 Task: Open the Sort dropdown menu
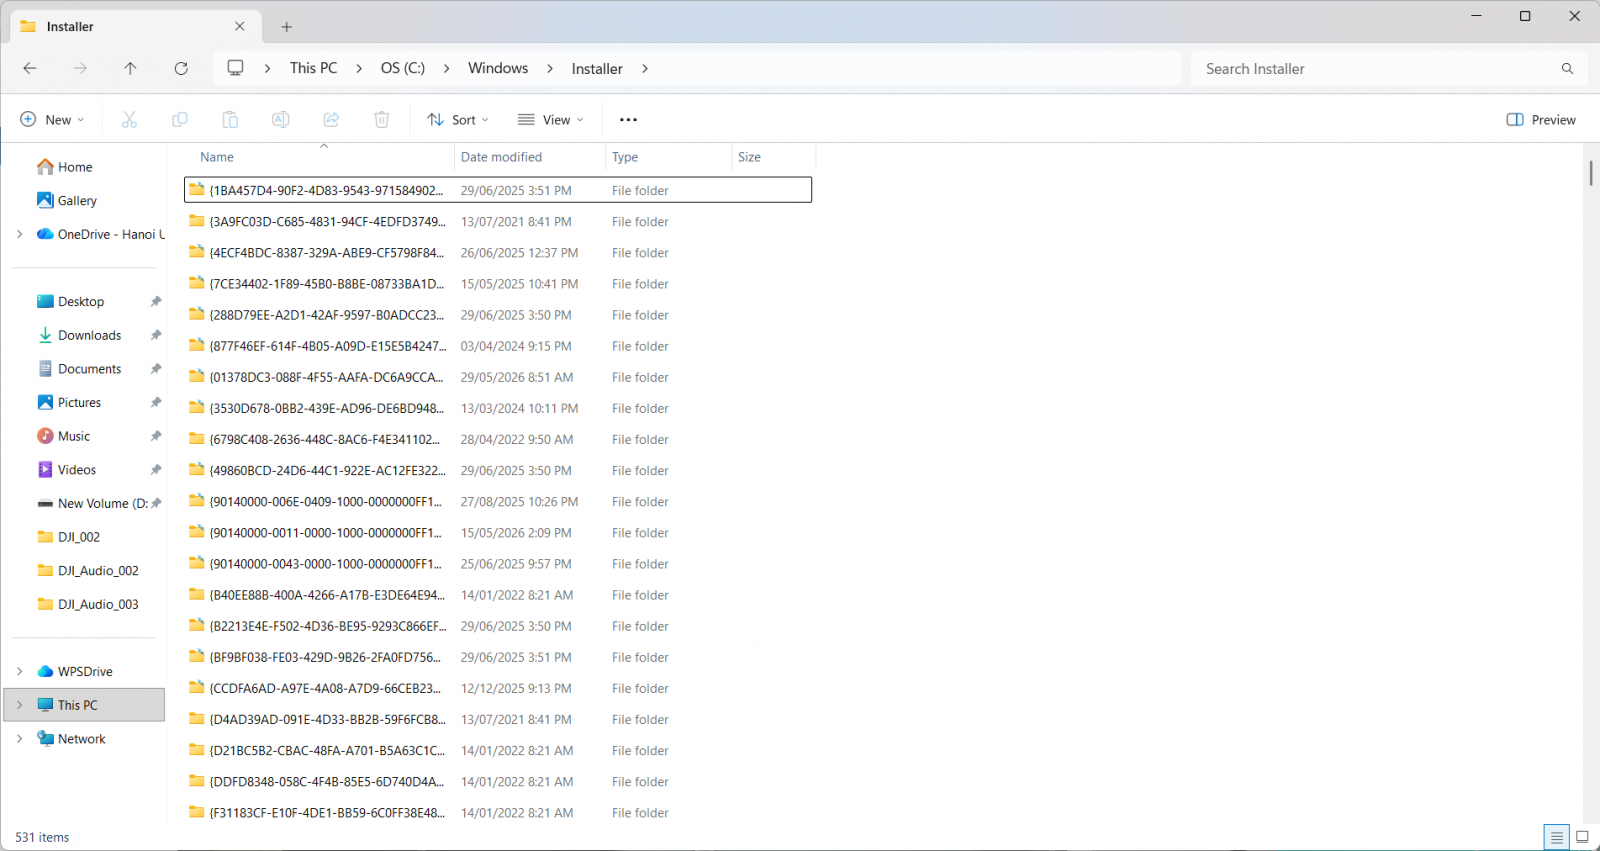(x=458, y=120)
